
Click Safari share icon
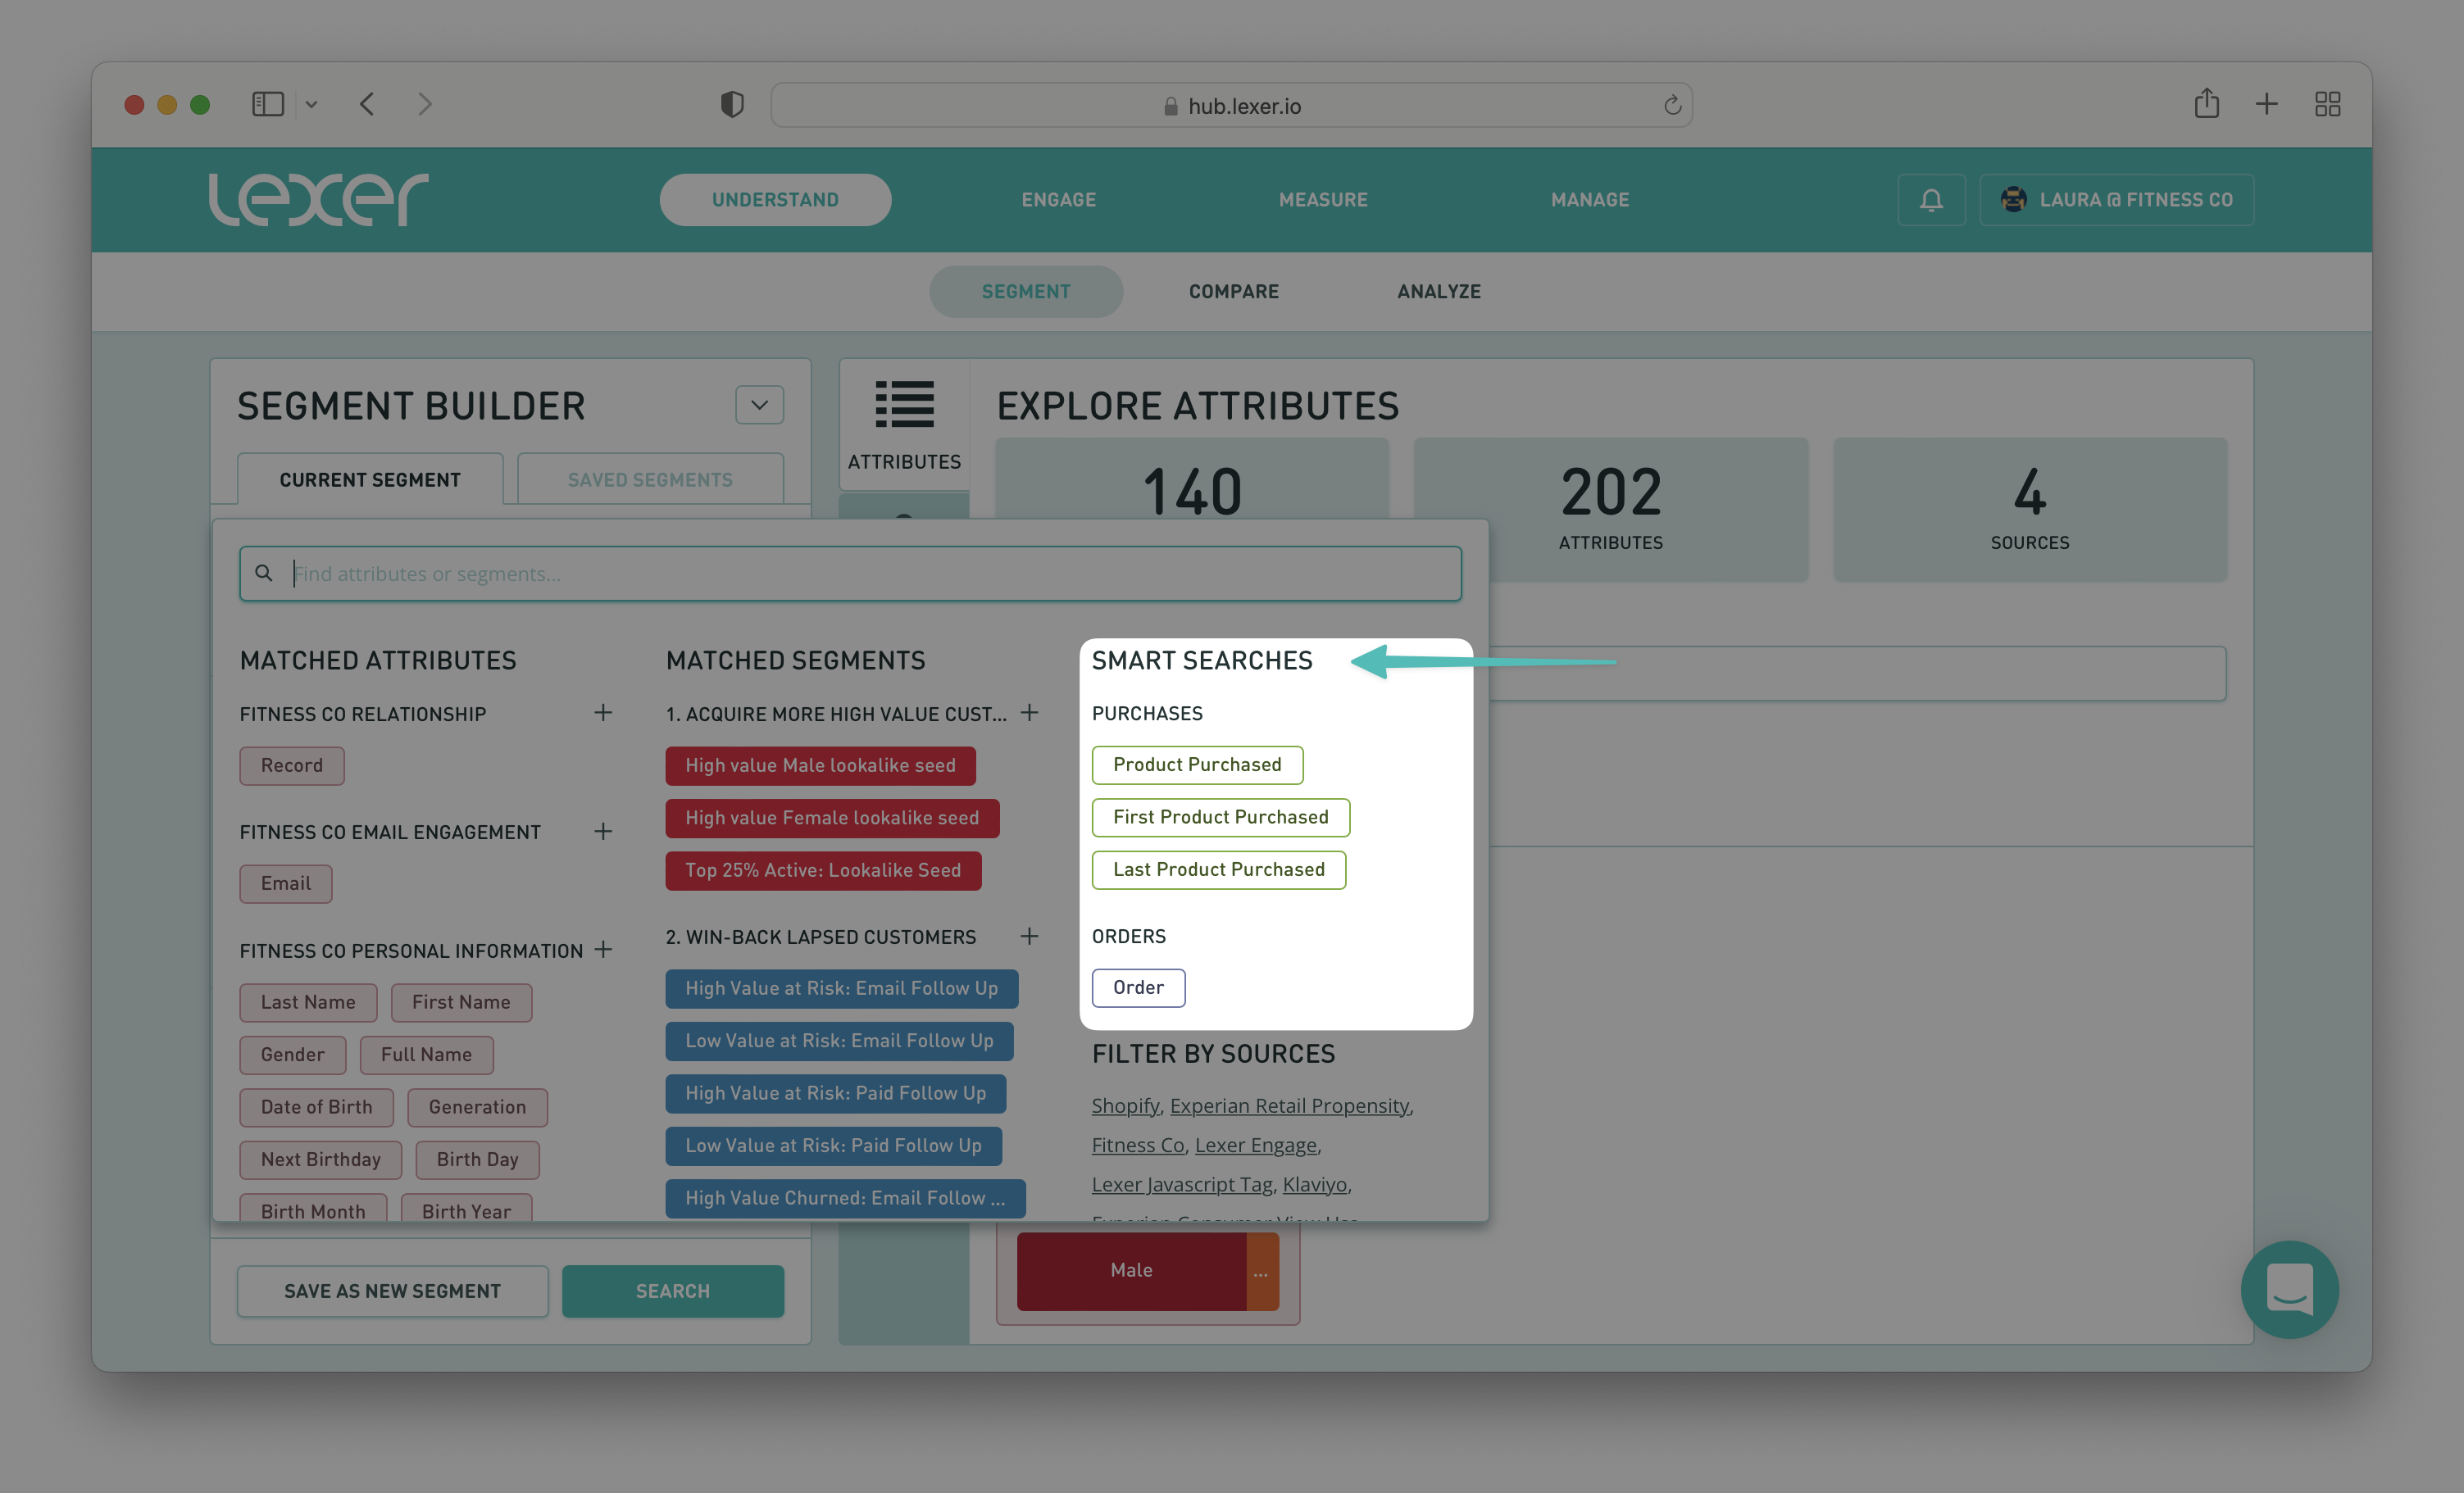tap(2206, 104)
